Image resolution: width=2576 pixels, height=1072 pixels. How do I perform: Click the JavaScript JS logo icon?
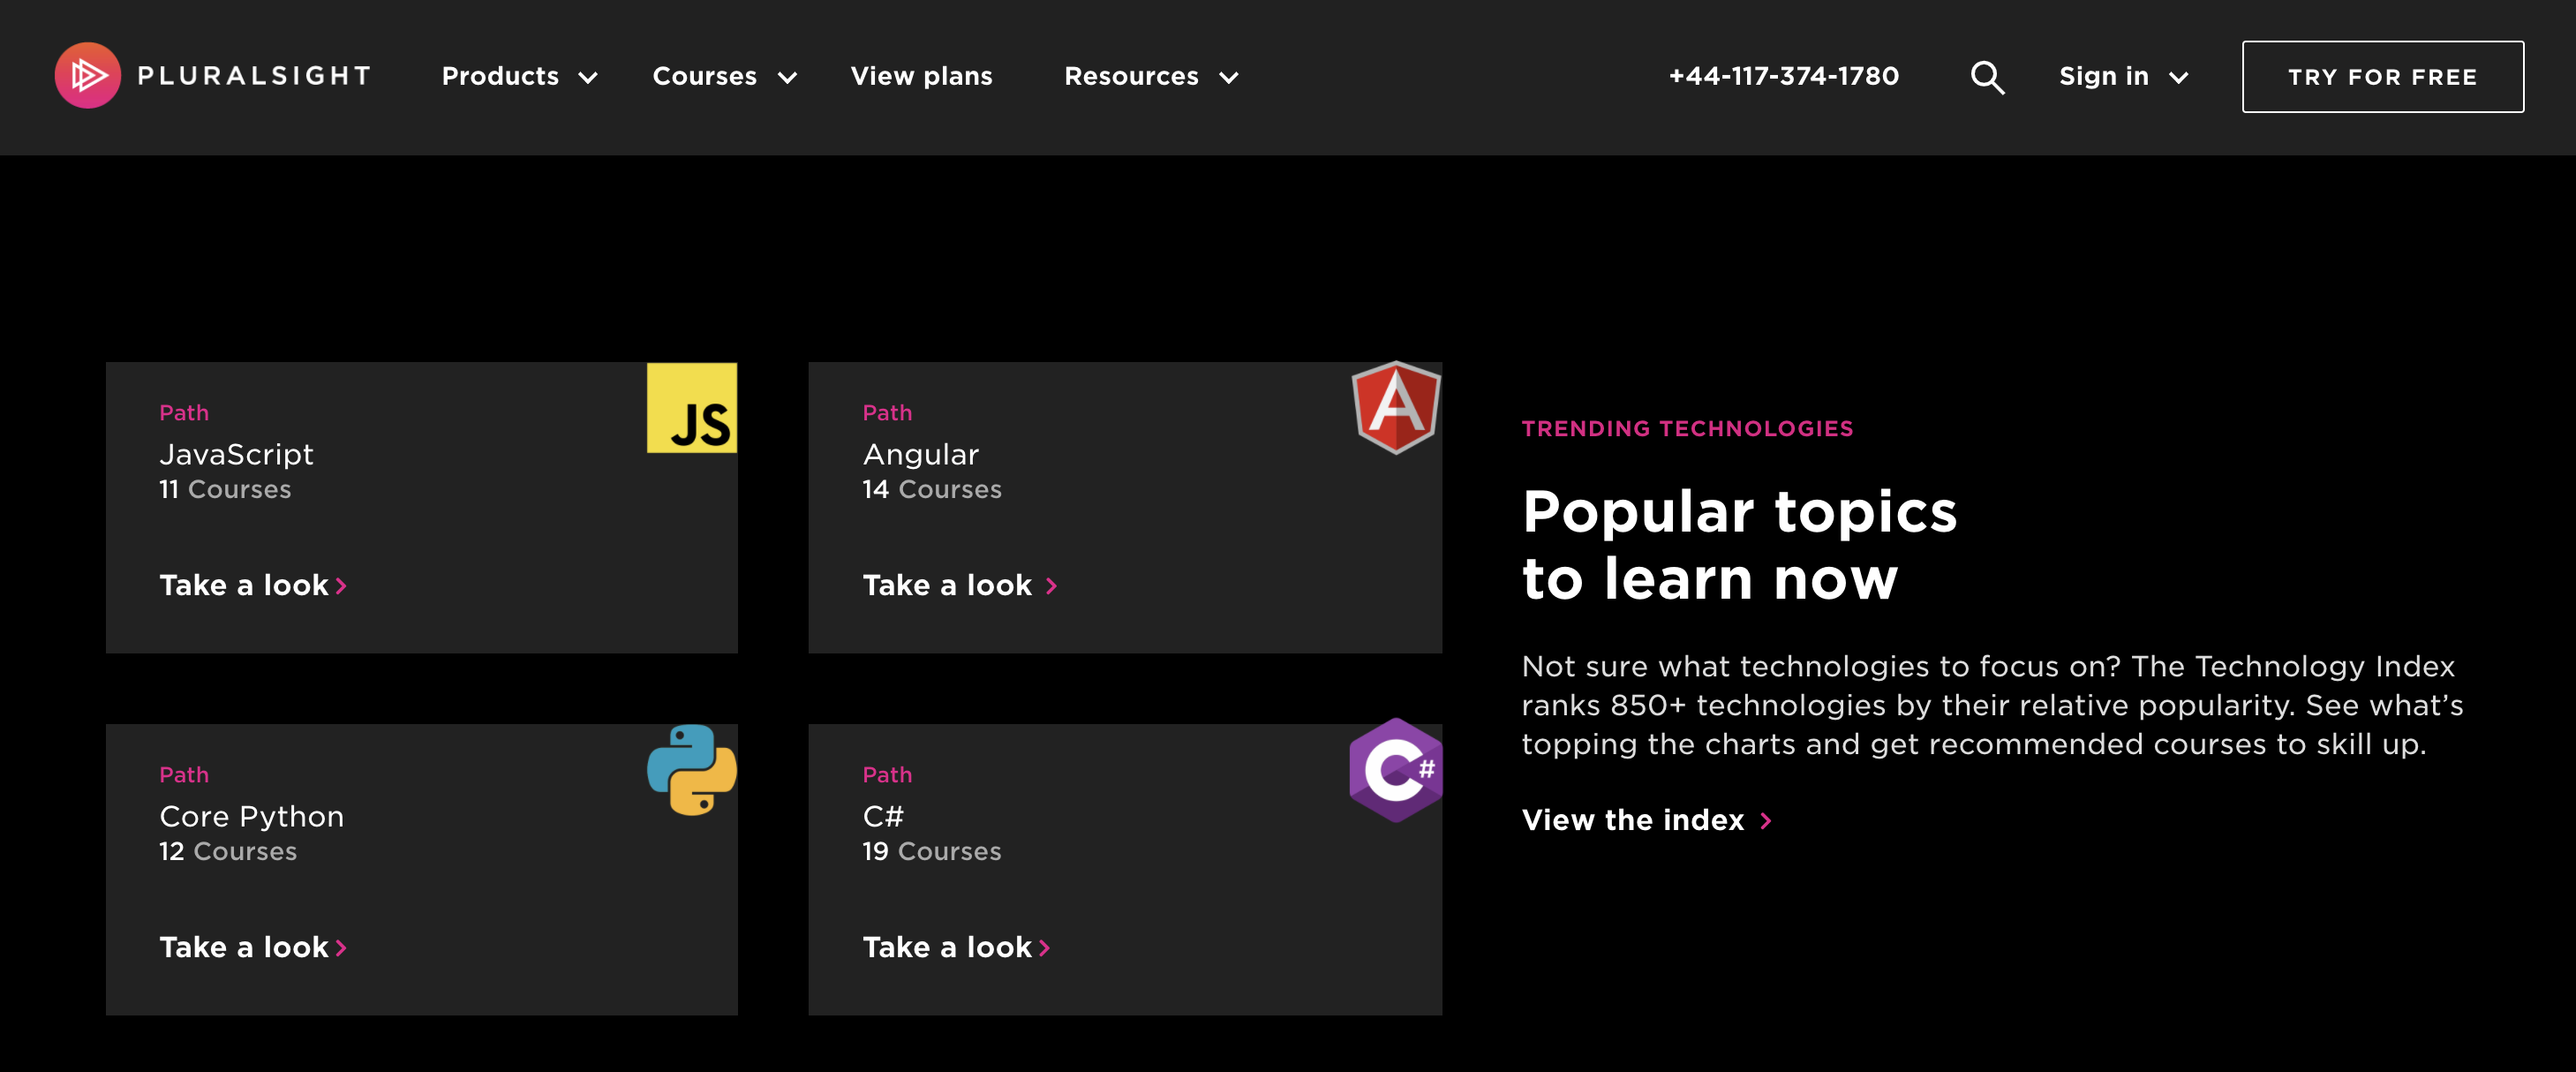pos(692,409)
